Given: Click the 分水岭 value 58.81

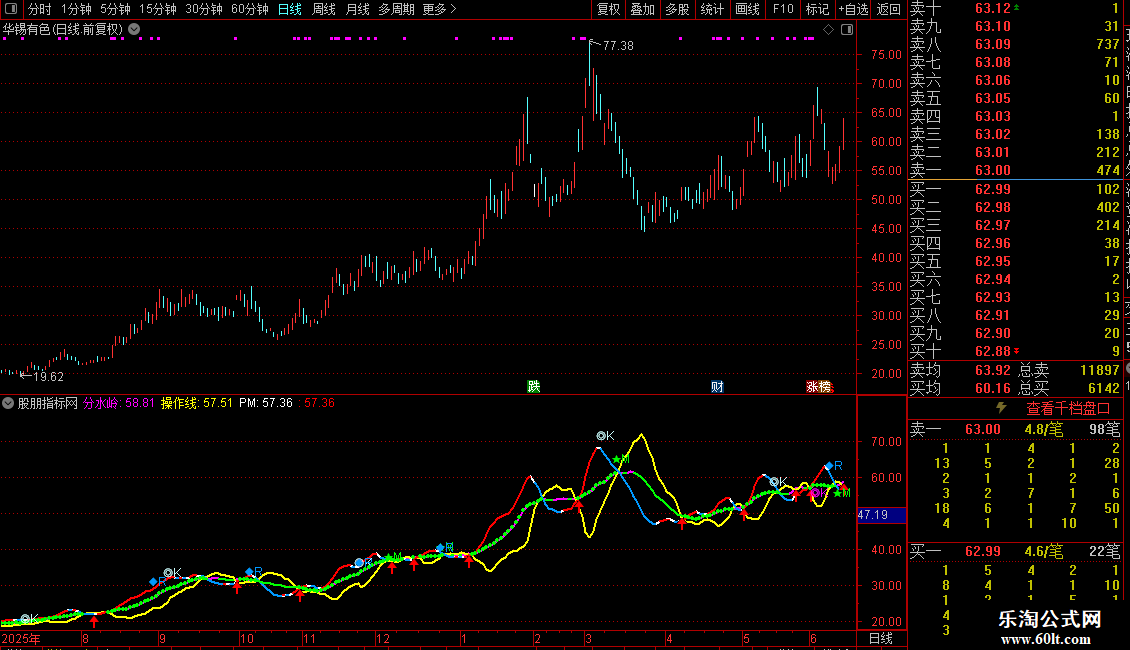Looking at the screenshot, I should tap(140, 404).
